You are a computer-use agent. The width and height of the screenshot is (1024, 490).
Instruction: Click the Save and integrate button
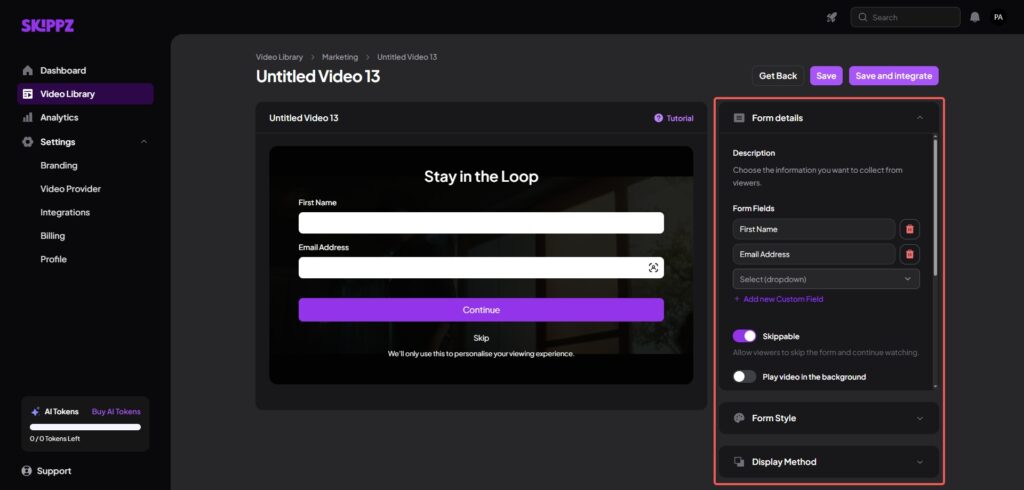(893, 76)
